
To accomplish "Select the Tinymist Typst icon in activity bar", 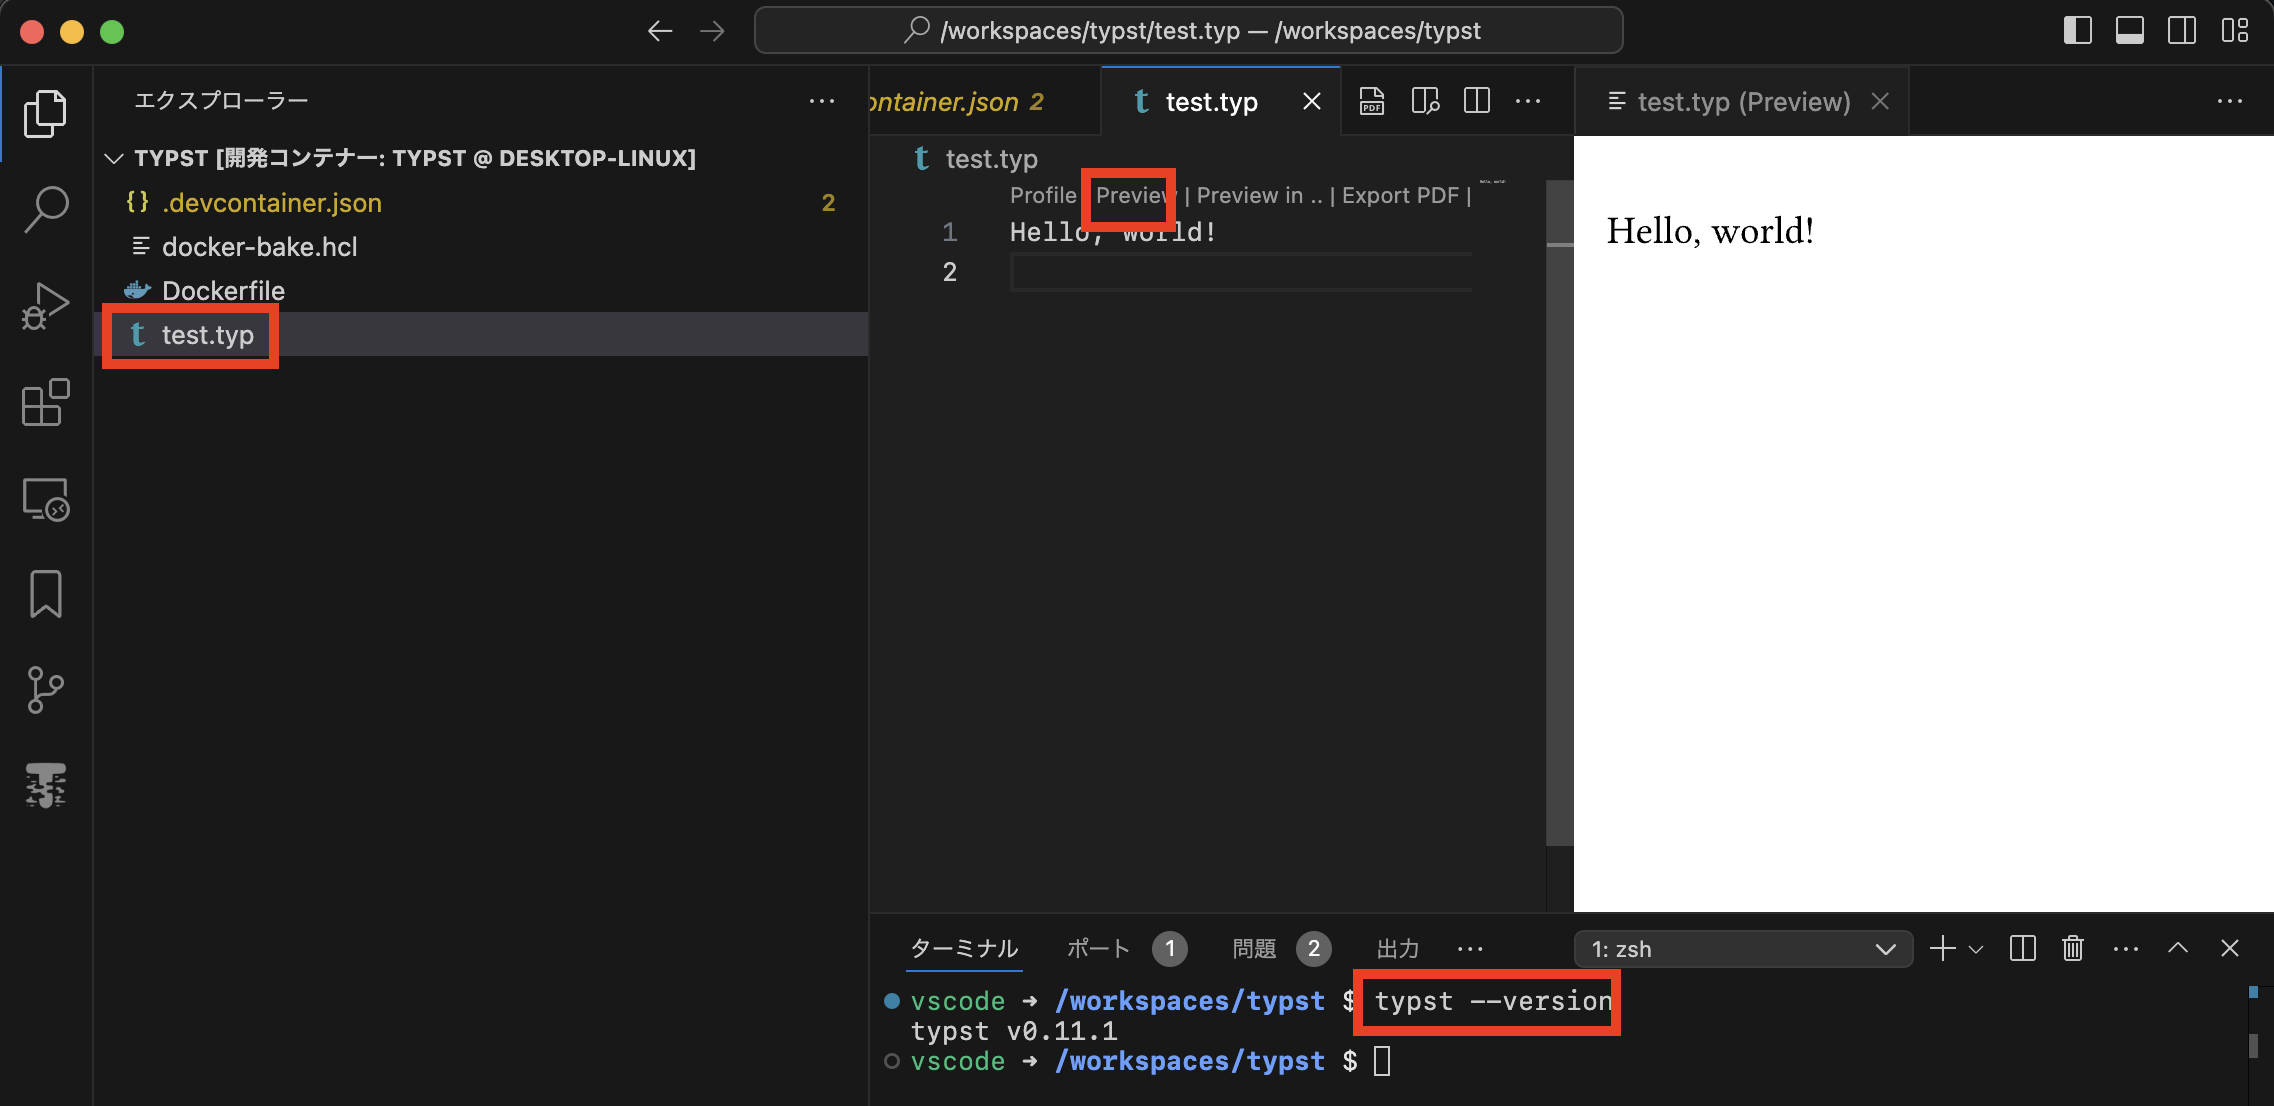I will (44, 786).
